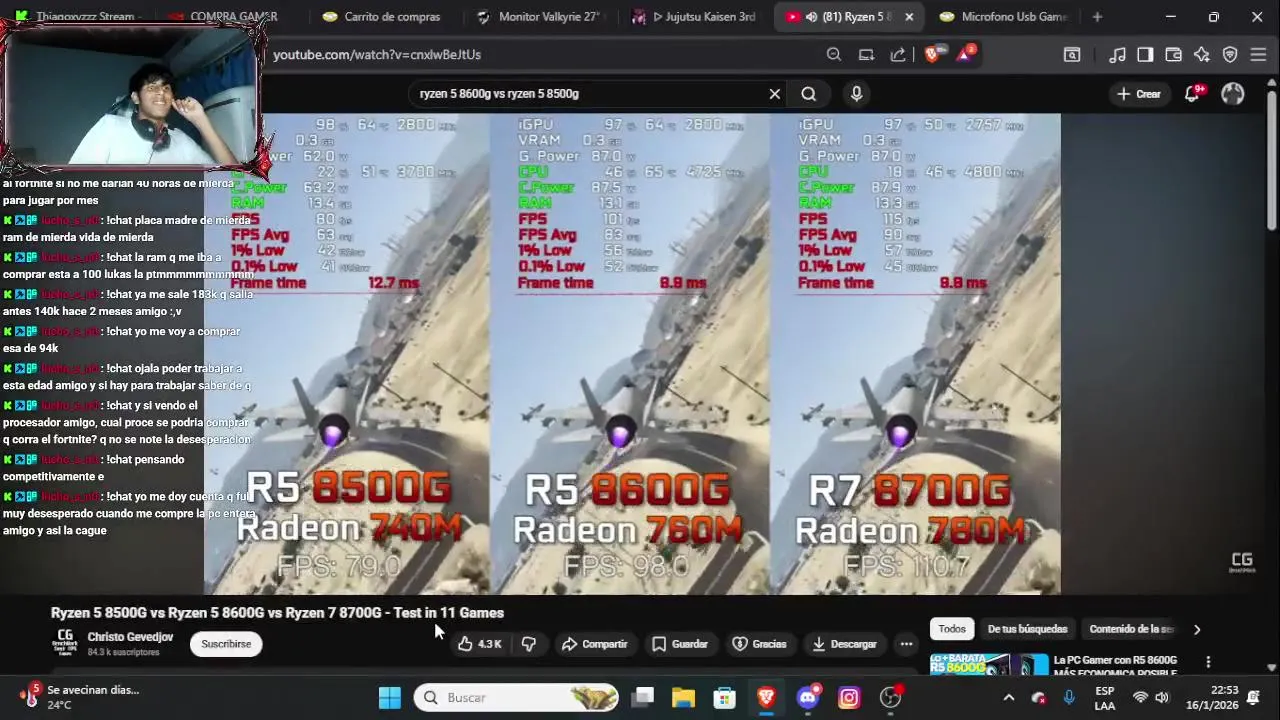Open Christo Gevedjov channel name link
This screenshot has height=720, width=1280.
130,637
